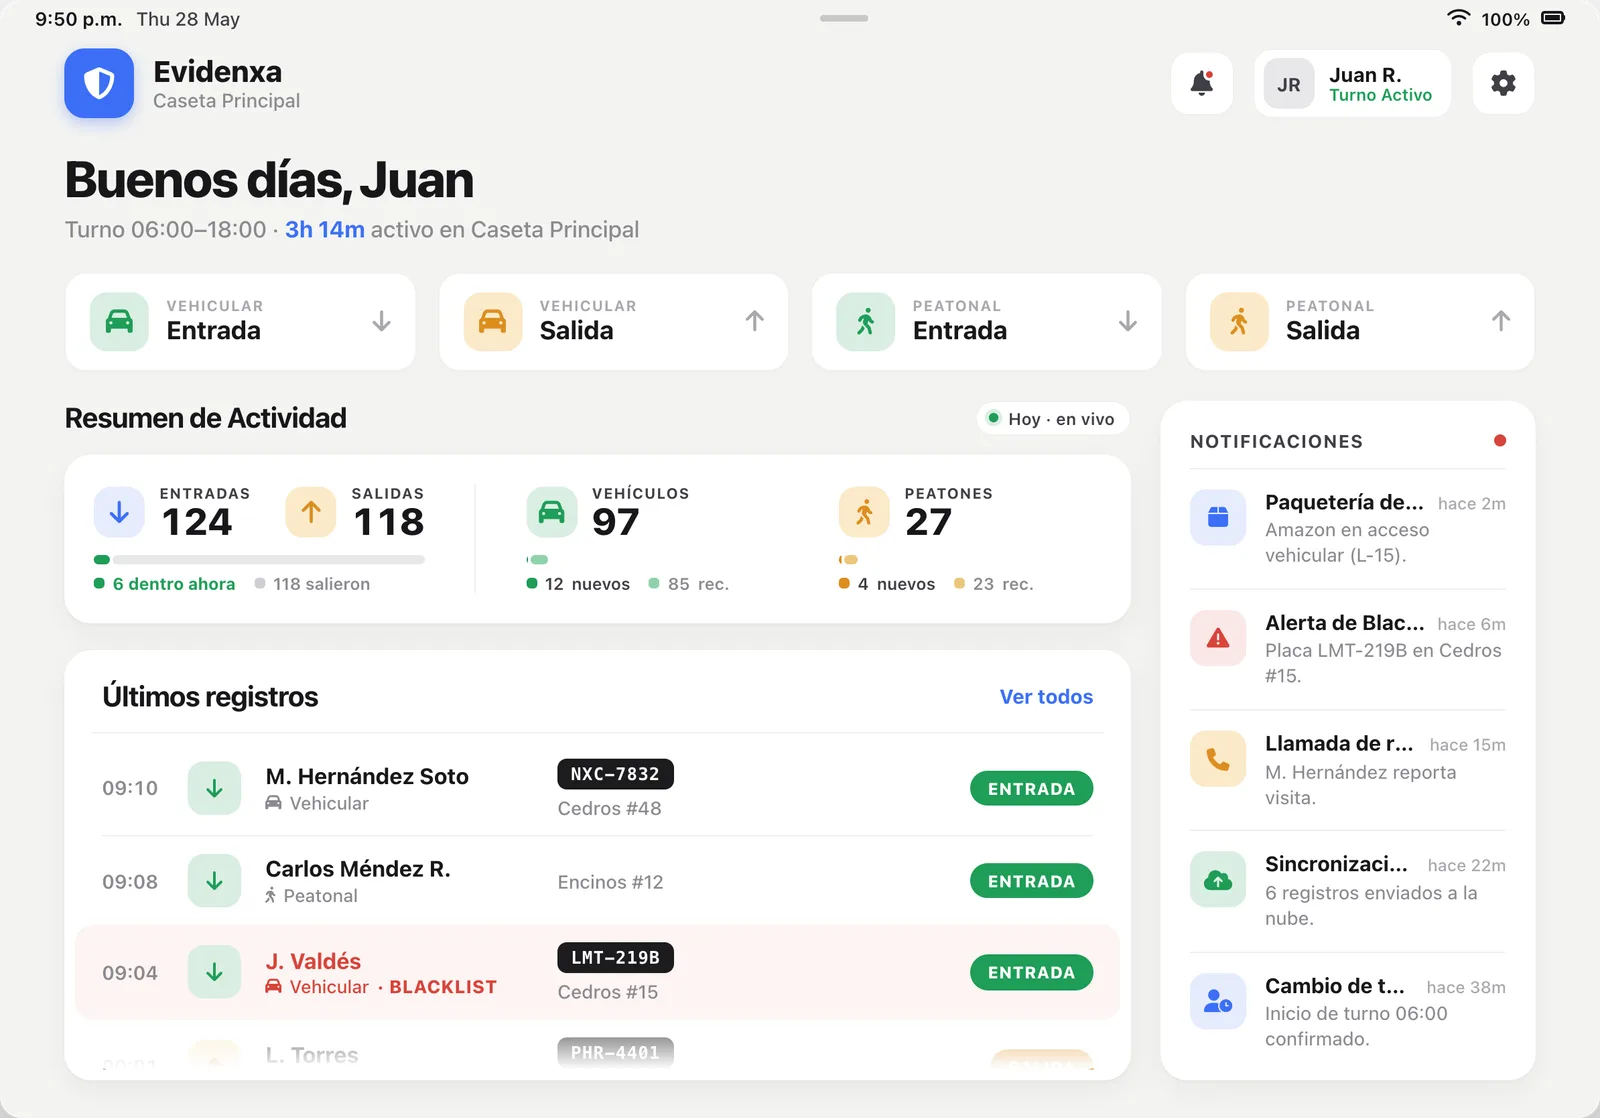This screenshot has width=1600, height=1118.
Task: Tap the Cambio de turno user icon
Action: tap(1218, 1001)
